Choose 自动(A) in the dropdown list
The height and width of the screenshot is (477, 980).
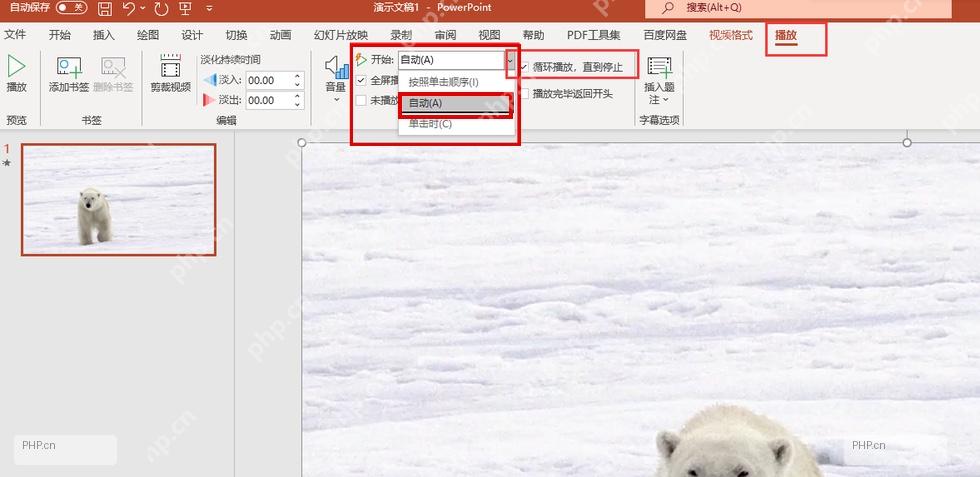tap(456, 103)
